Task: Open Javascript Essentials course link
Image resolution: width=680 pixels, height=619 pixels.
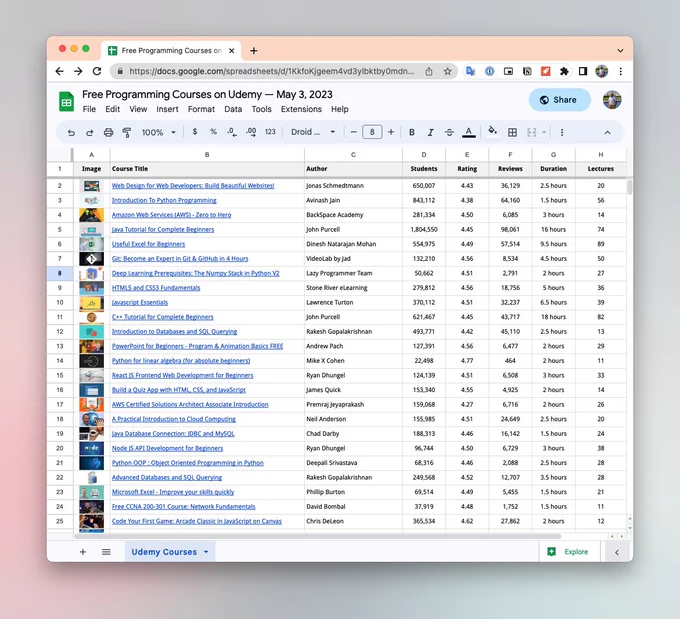Action: point(140,302)
